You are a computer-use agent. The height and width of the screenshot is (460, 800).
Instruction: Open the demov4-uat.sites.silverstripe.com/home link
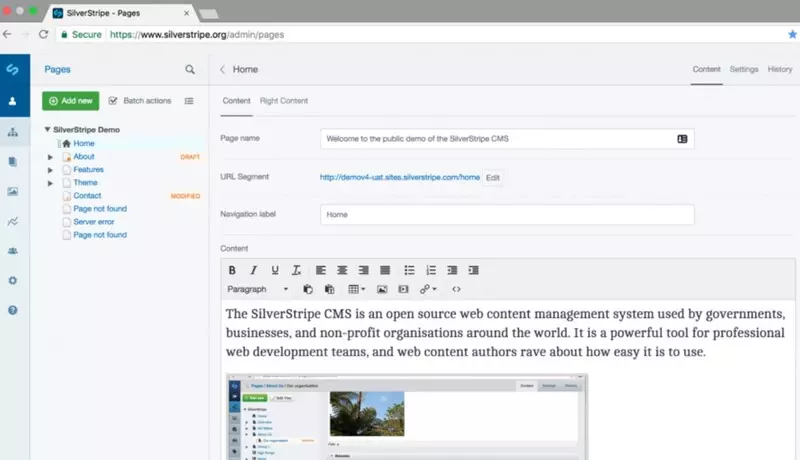tap(399, 177)
